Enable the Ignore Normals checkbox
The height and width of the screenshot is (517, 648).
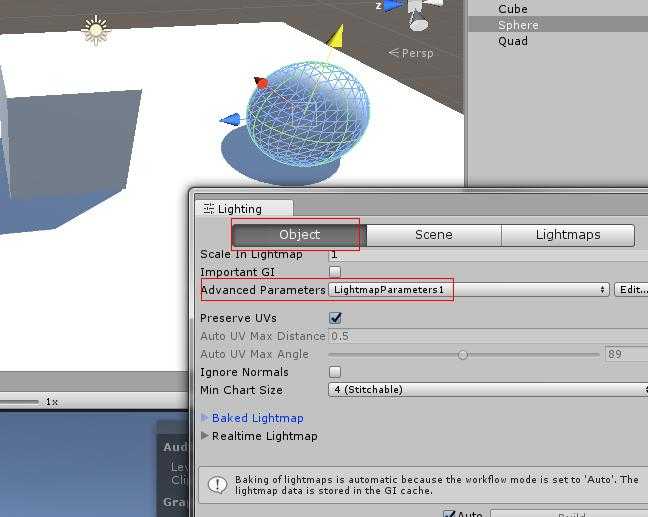pyautogui.click(x=335, y=372)
